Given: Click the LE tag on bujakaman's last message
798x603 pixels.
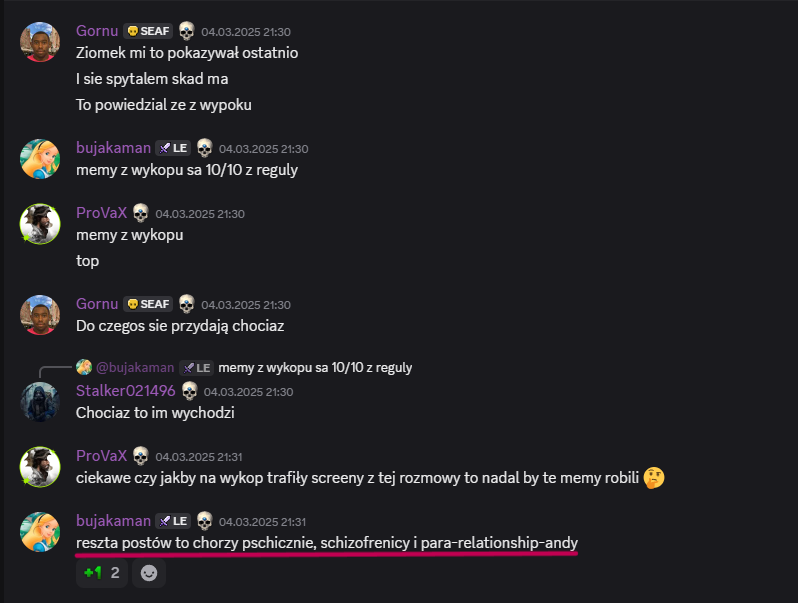Looking at the screenshot, I should point(173,521).
